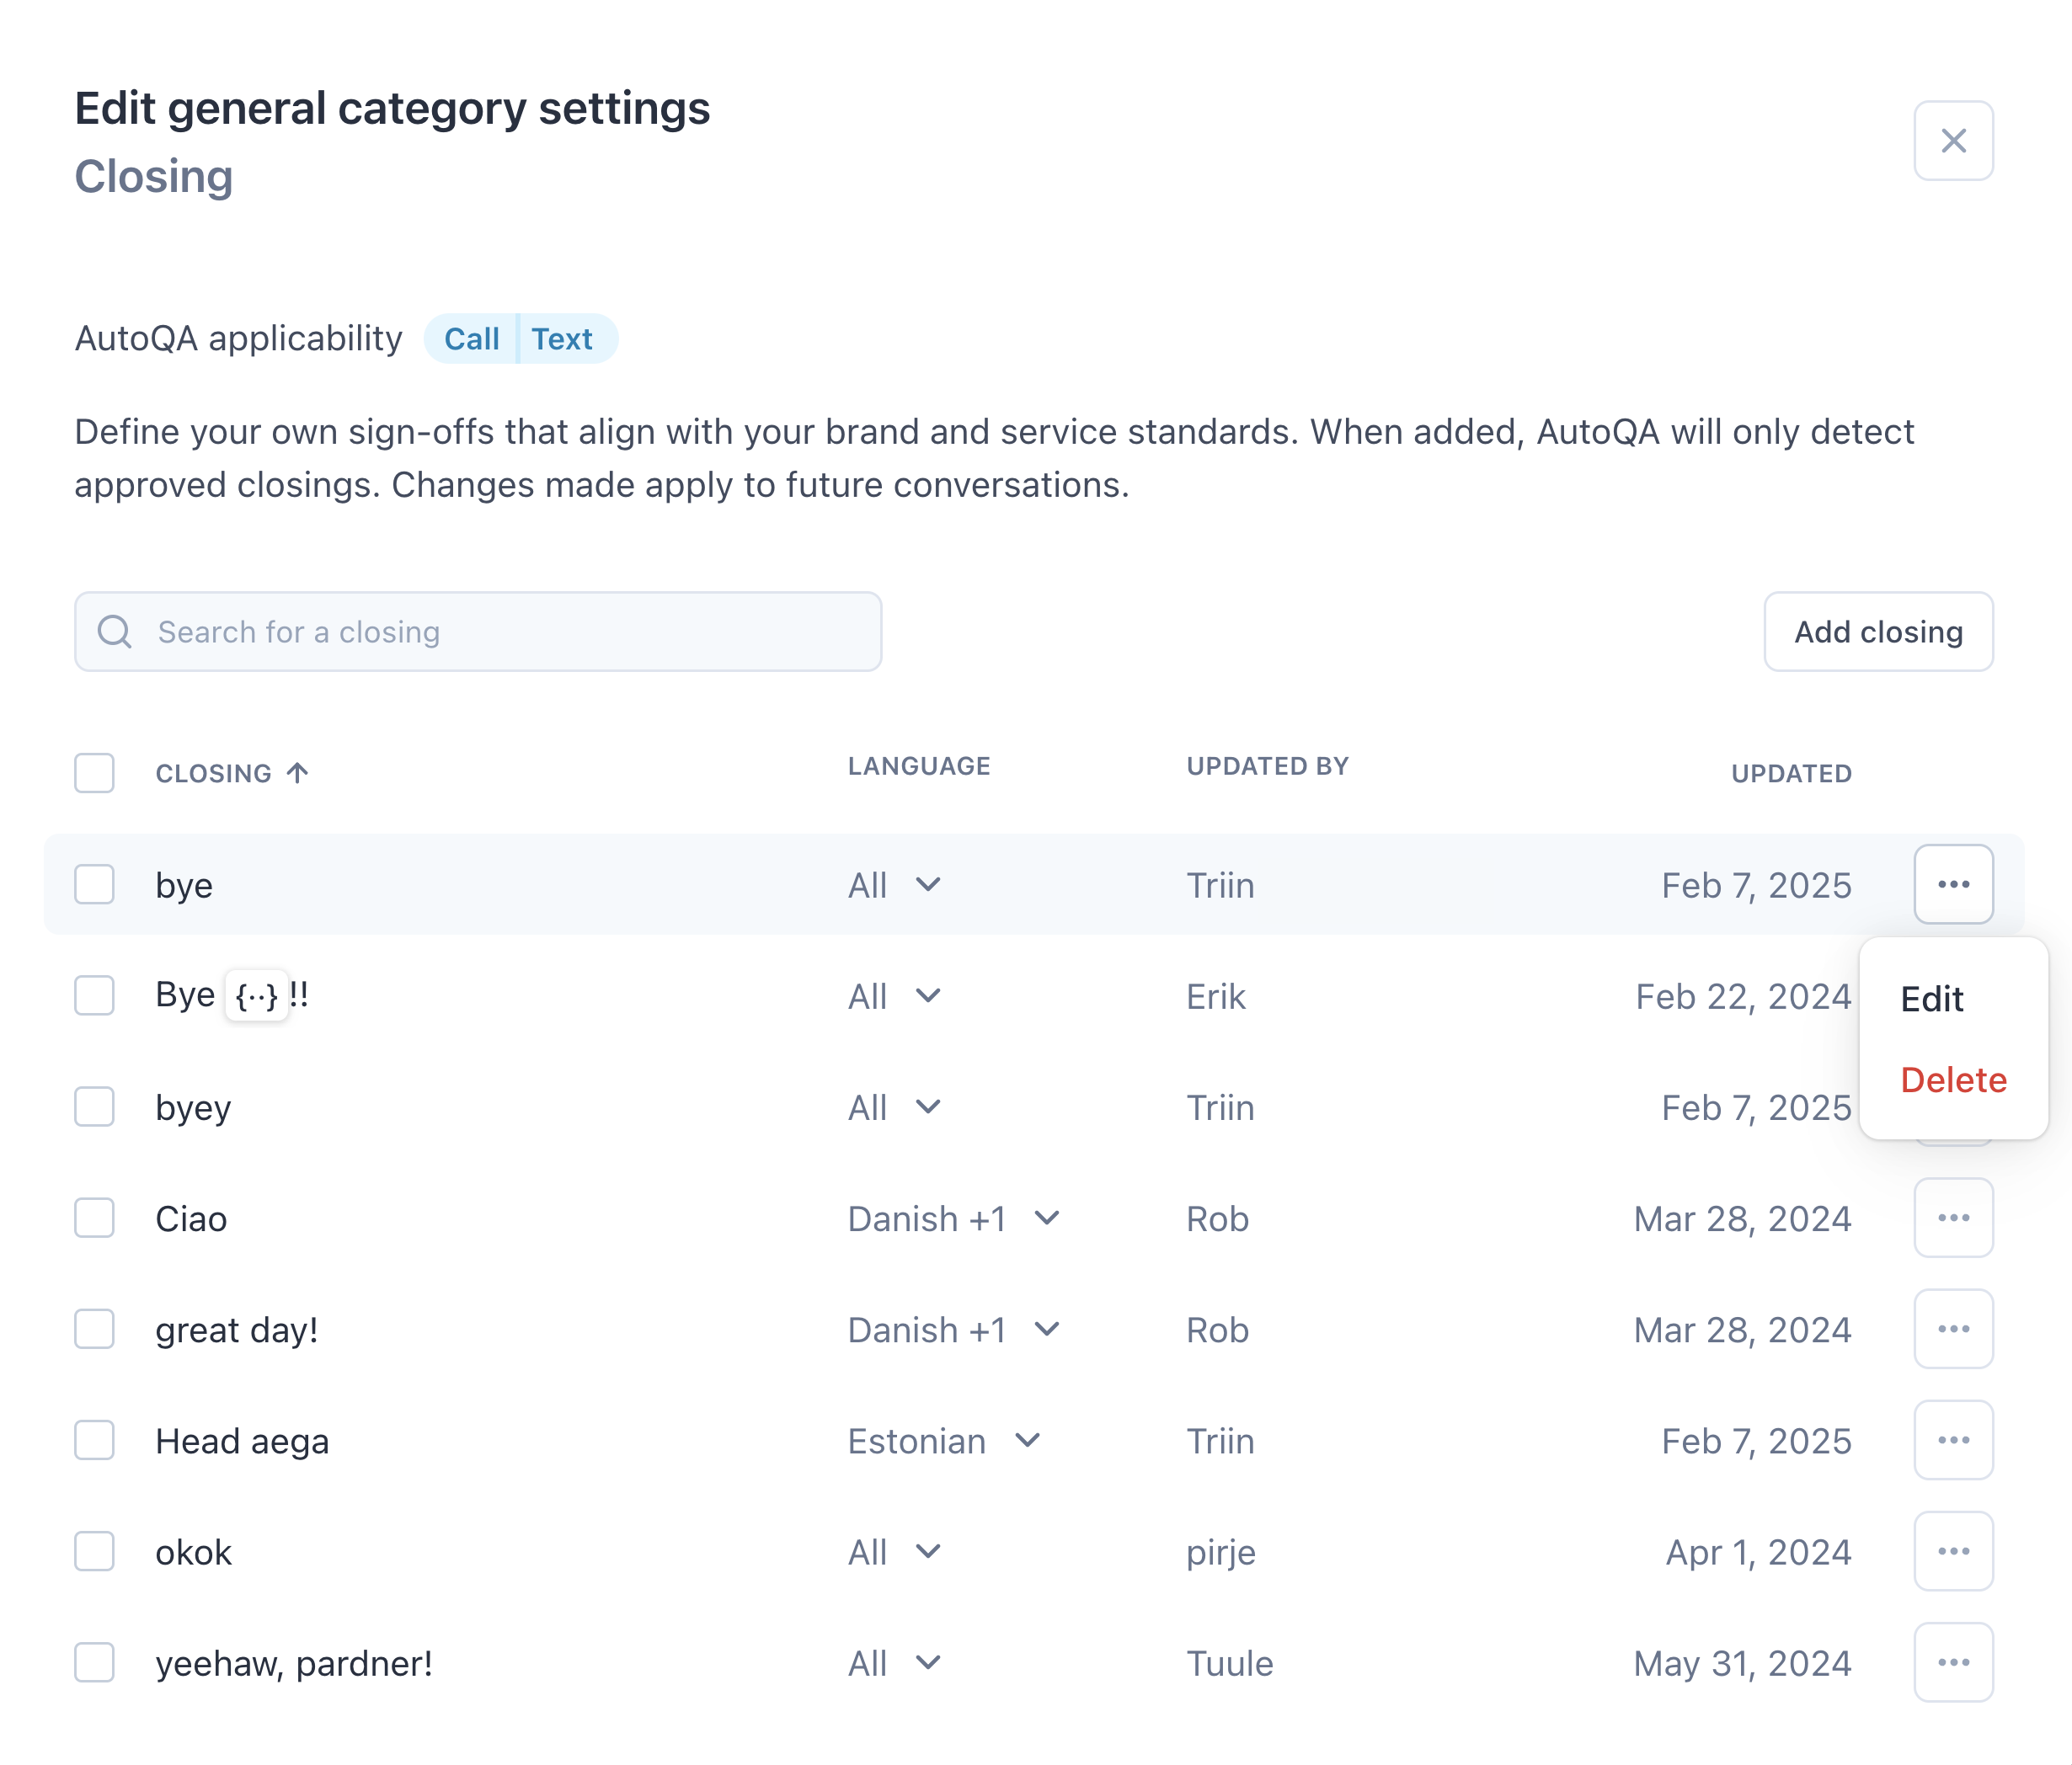
Task: Choose Delete from the row menu
Action: pyautogui.click(x=1953, y=1079)
